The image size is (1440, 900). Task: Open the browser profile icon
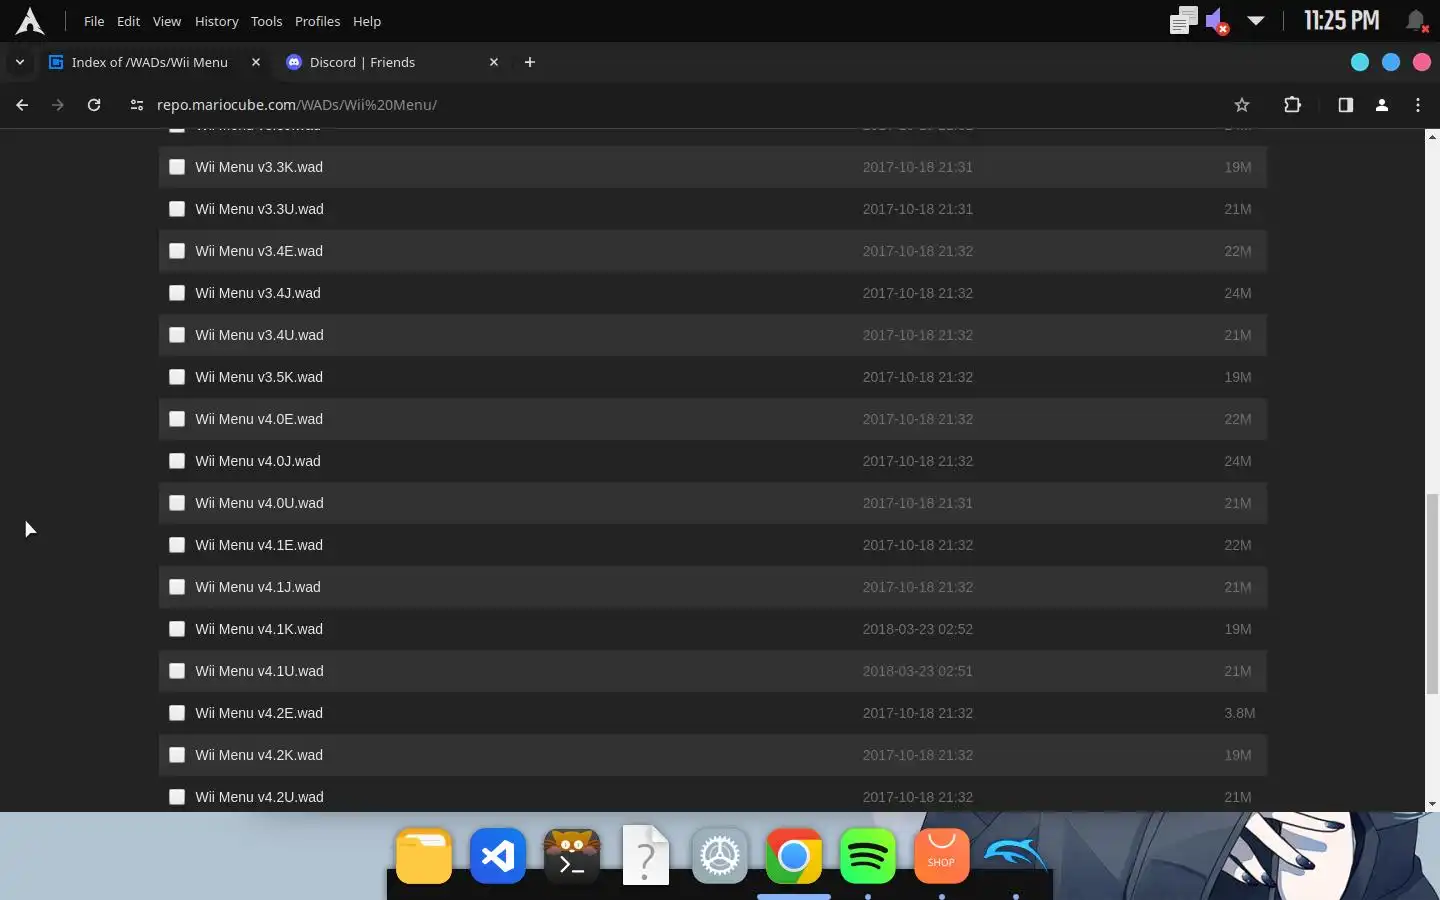(1382, 105)
